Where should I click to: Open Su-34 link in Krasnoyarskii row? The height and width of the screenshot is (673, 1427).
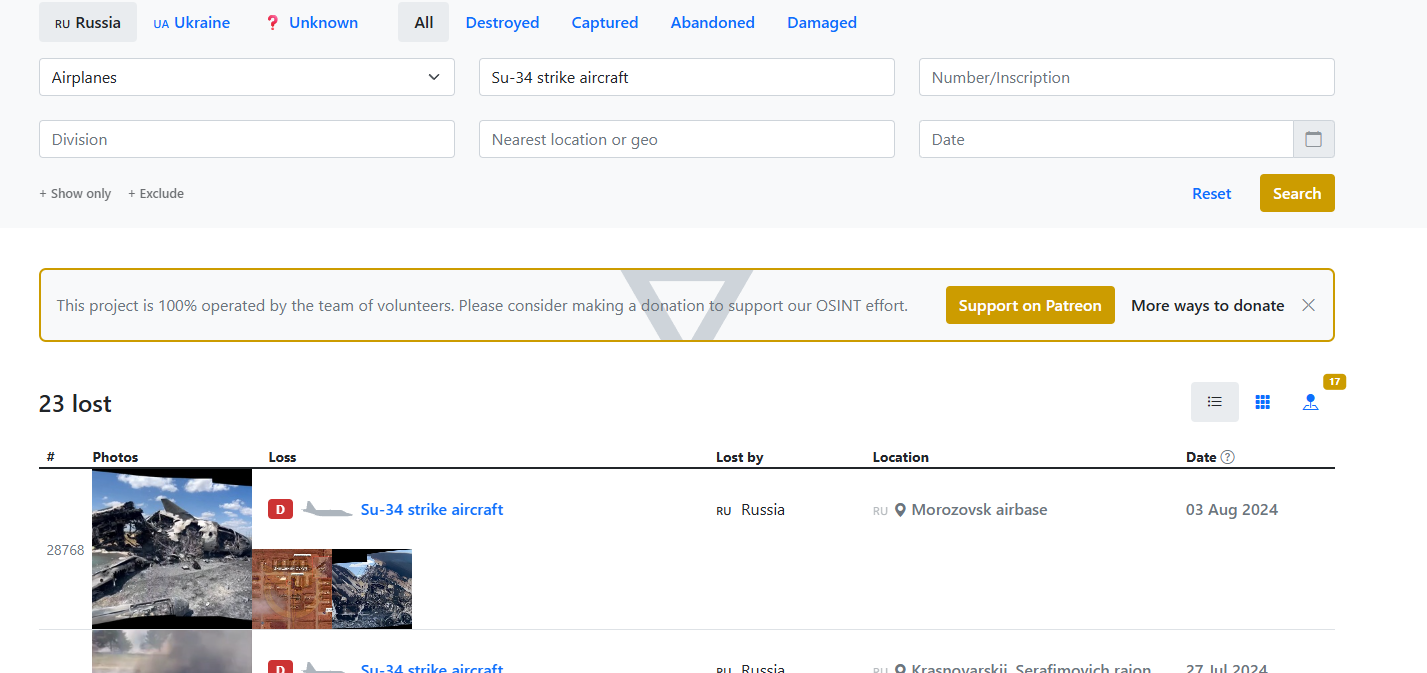click(432, 668)
